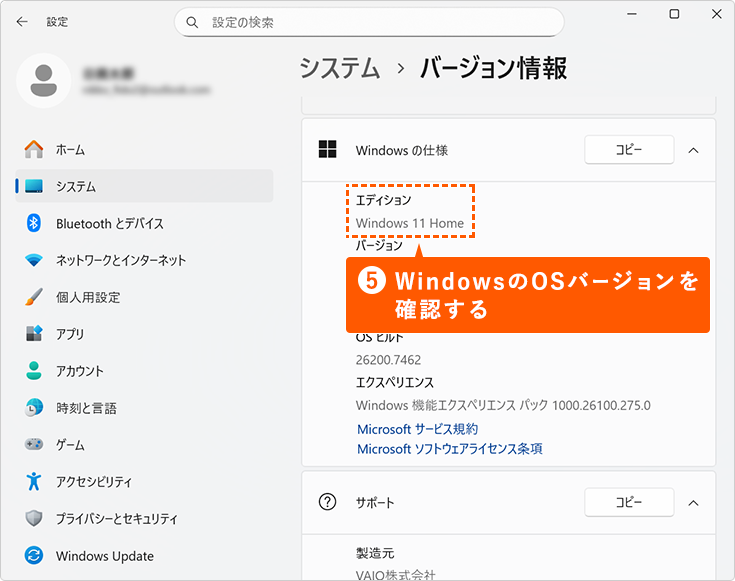Viewport: 735px width, 581px height.
Task: Collapse the サポート section chevron
Action: click(x=693, y=502)
